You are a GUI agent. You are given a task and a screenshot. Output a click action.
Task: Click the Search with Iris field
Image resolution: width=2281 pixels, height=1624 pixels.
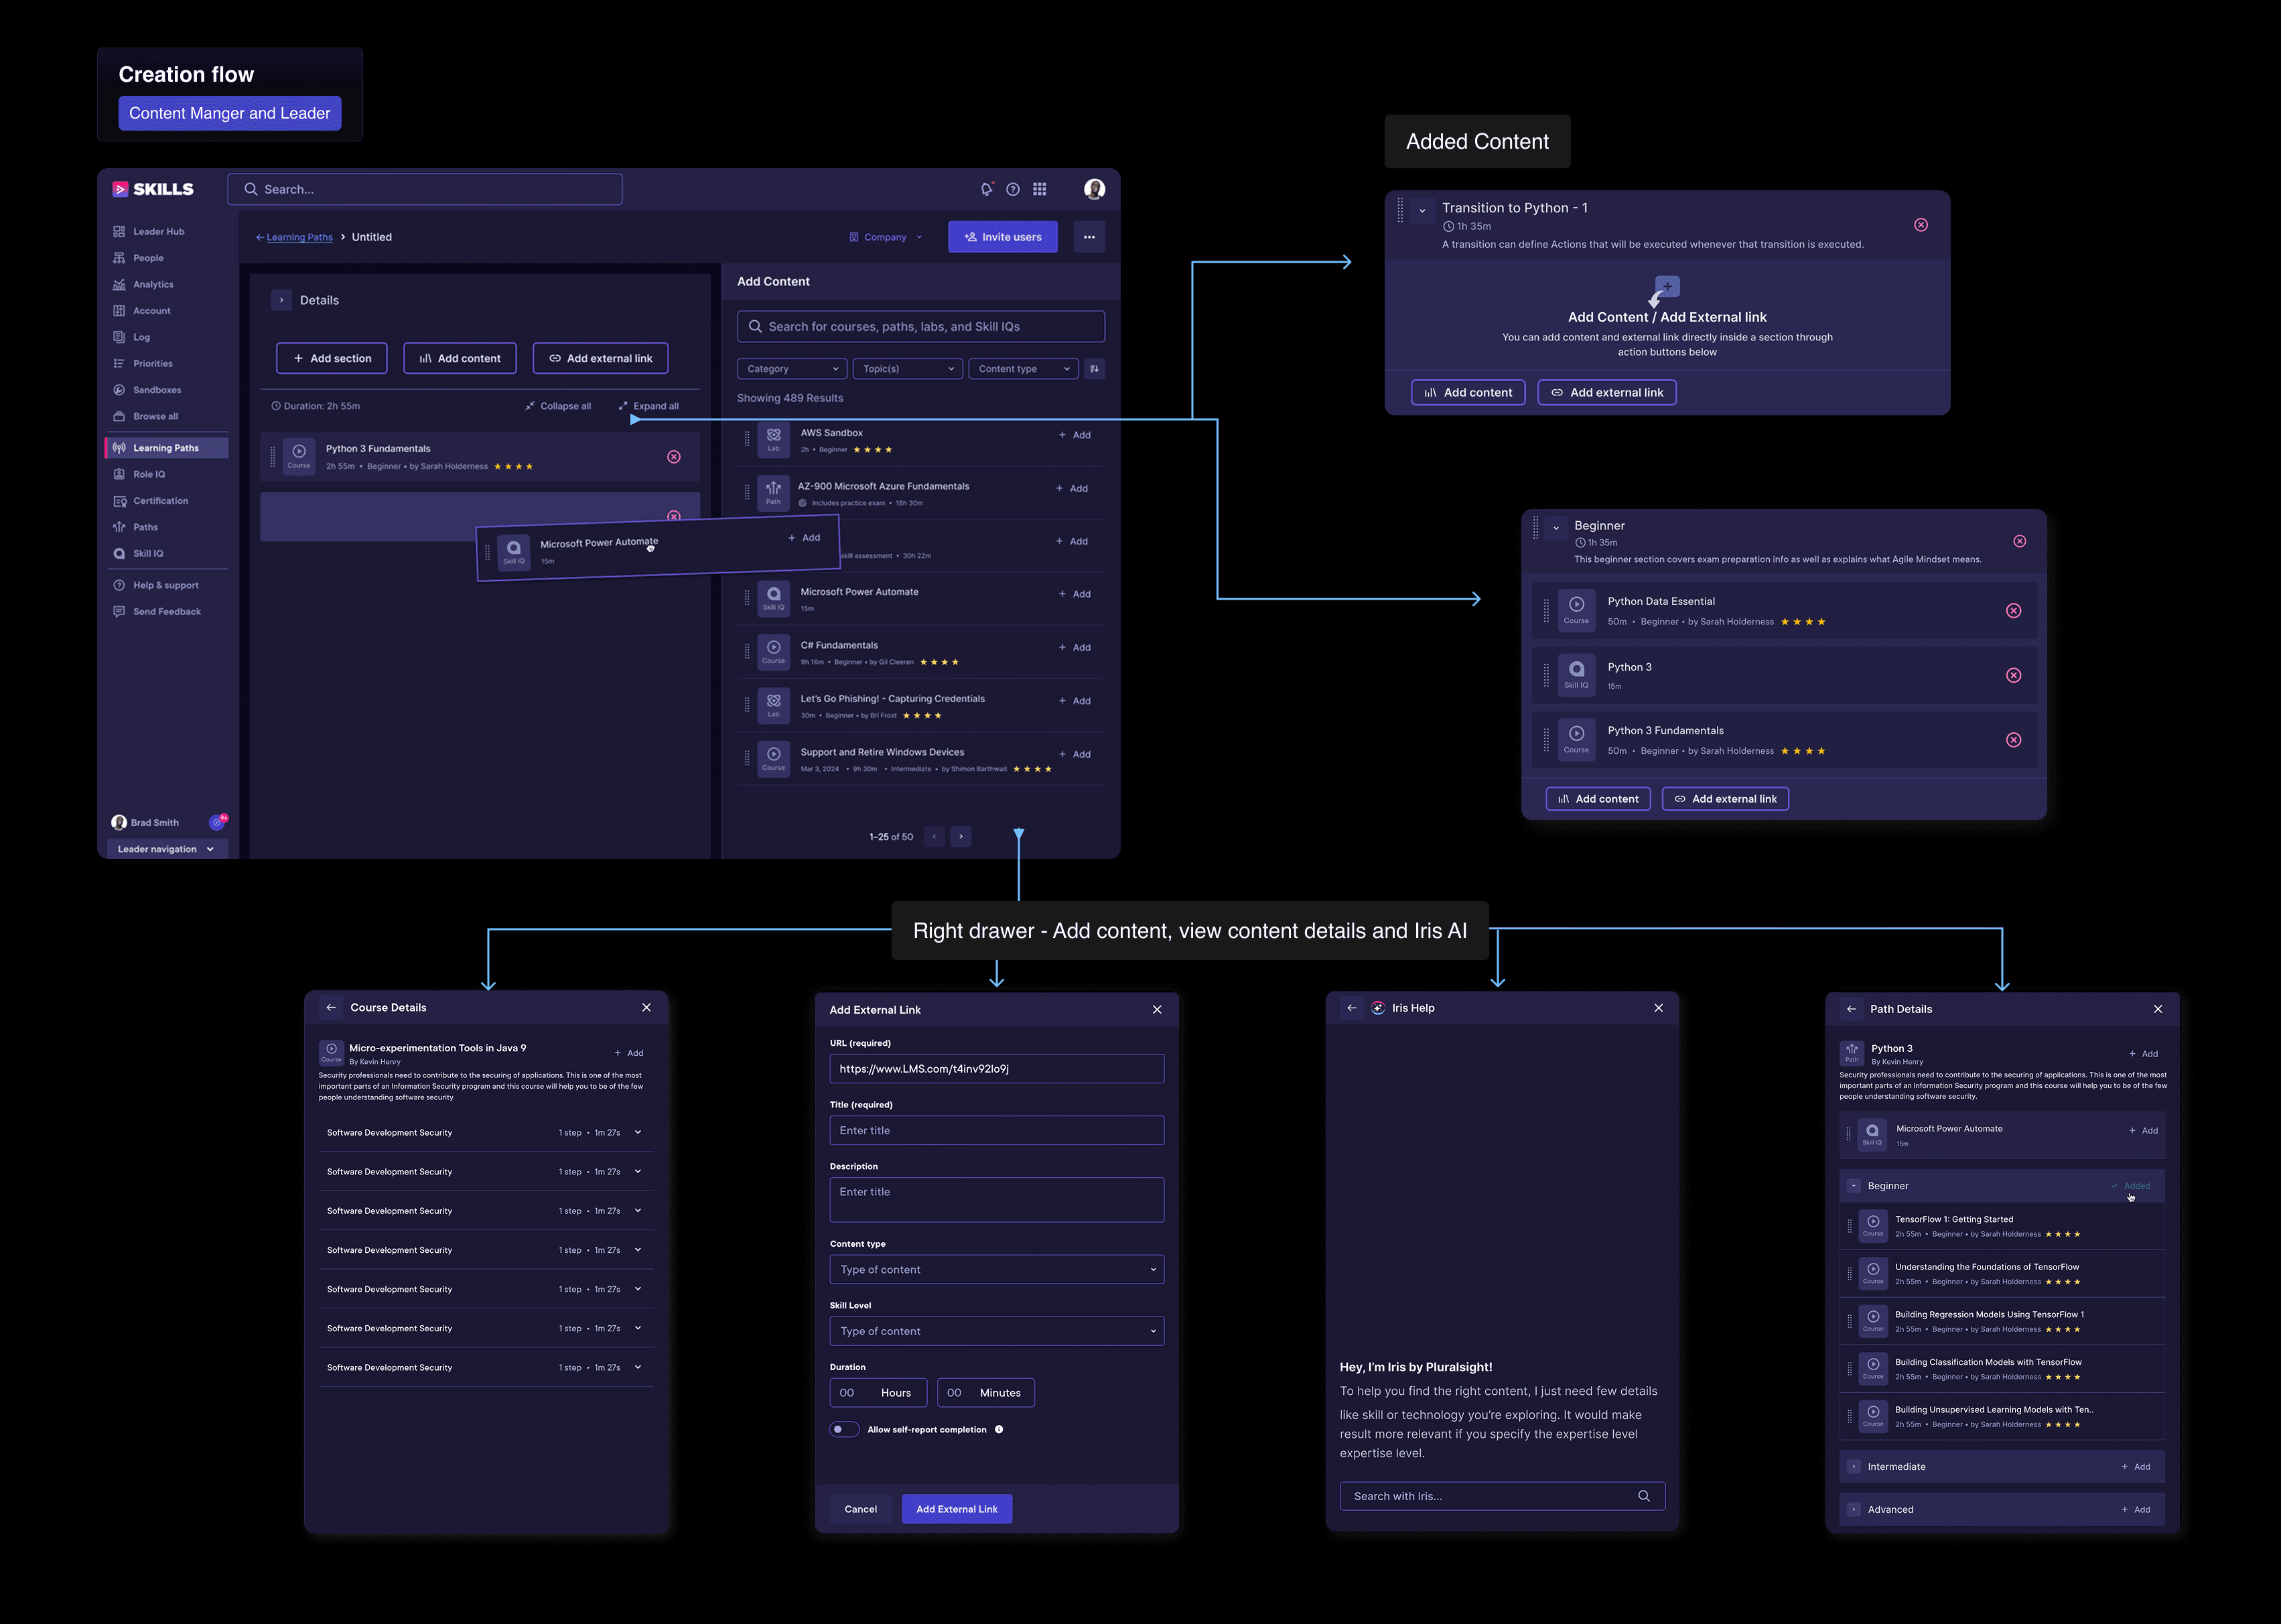(1502, 1496)
